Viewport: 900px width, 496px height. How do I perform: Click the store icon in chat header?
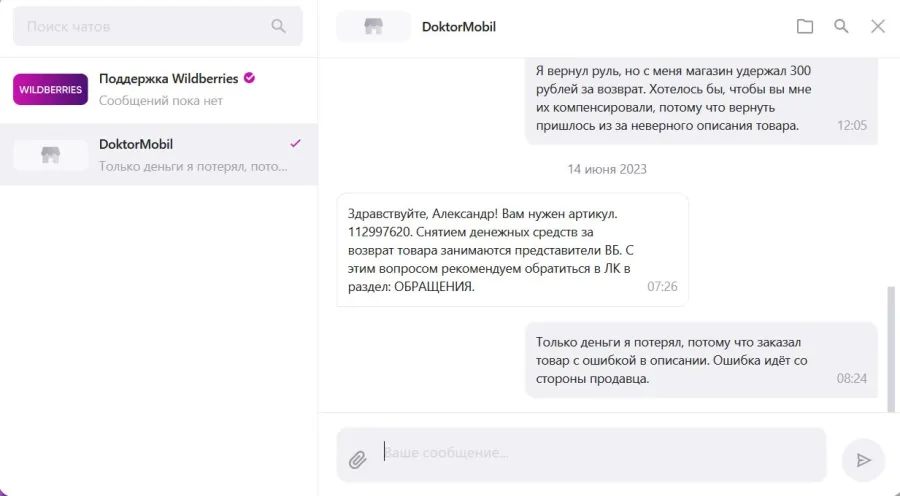coord(374,26)
